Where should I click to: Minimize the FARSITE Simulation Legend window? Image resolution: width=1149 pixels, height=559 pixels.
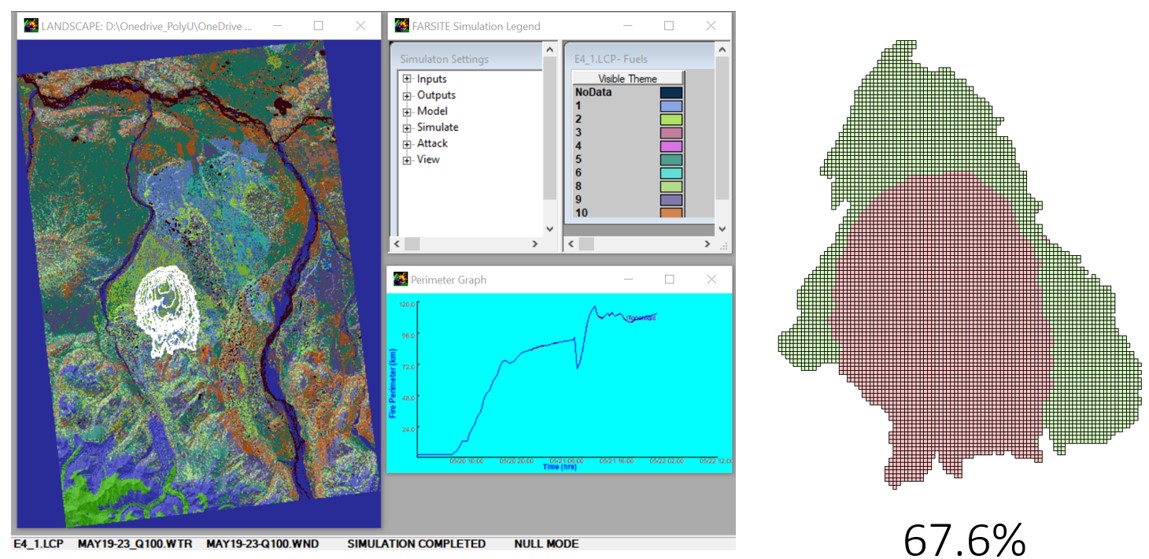pyautogui.click(x=627, y=26)
